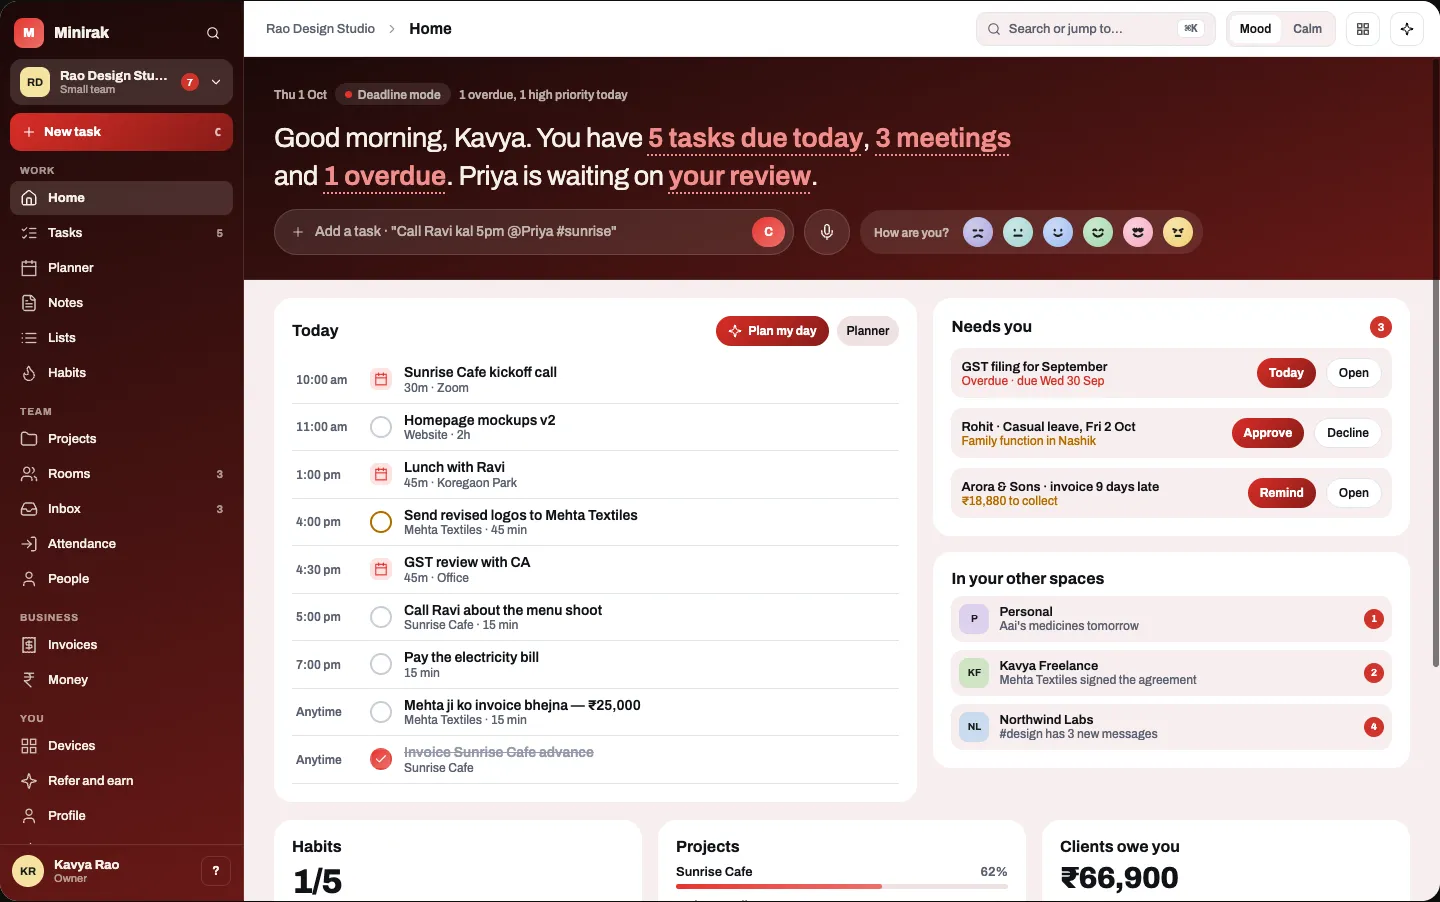Click the New task button
1440x902 pixels.
tap(121, 132)
